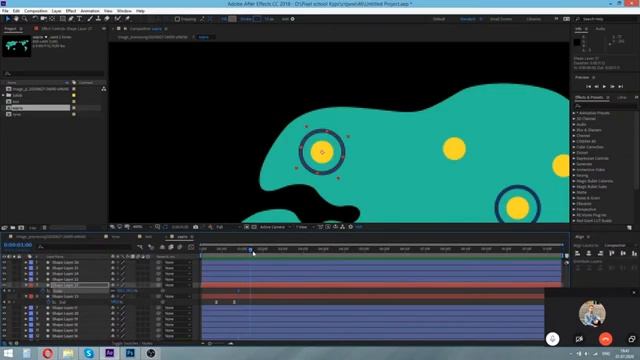Click the first align icon in Align panel
This screenshot has width=640, height=360.
point(577,253)
